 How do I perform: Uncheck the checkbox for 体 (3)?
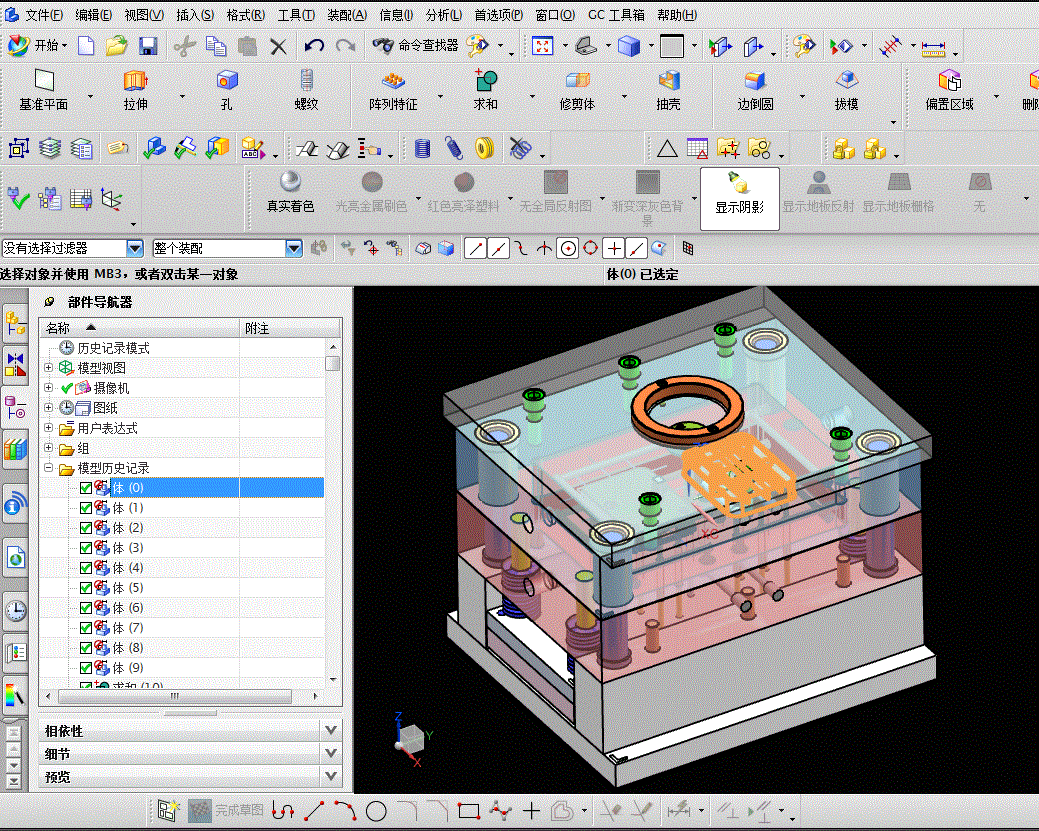86,548
